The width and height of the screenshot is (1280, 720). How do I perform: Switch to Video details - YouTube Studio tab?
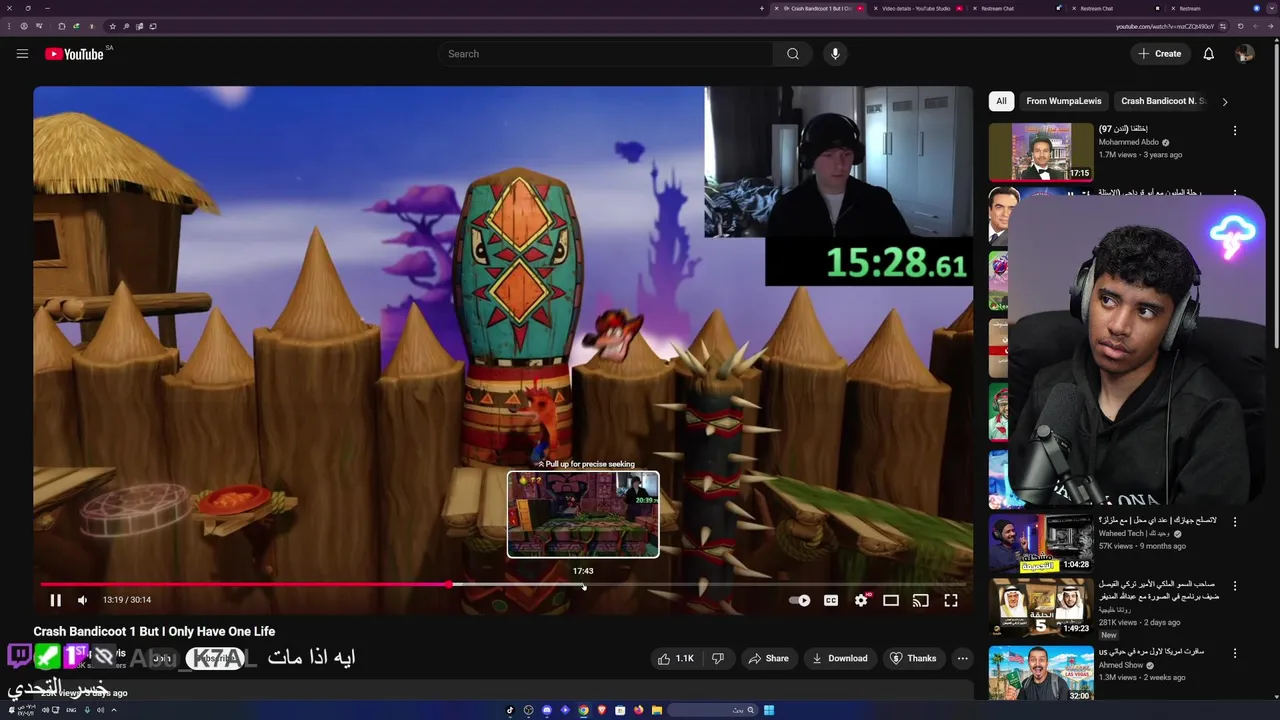point(915,8)
